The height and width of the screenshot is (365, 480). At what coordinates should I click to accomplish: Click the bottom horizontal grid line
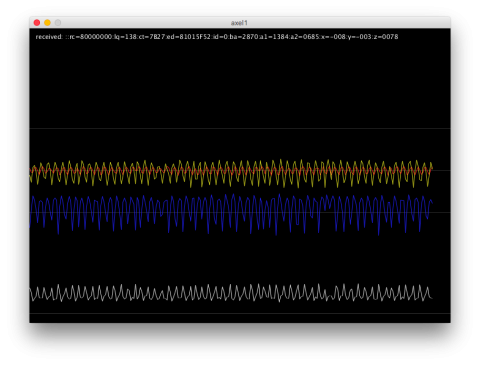[240, 314]
